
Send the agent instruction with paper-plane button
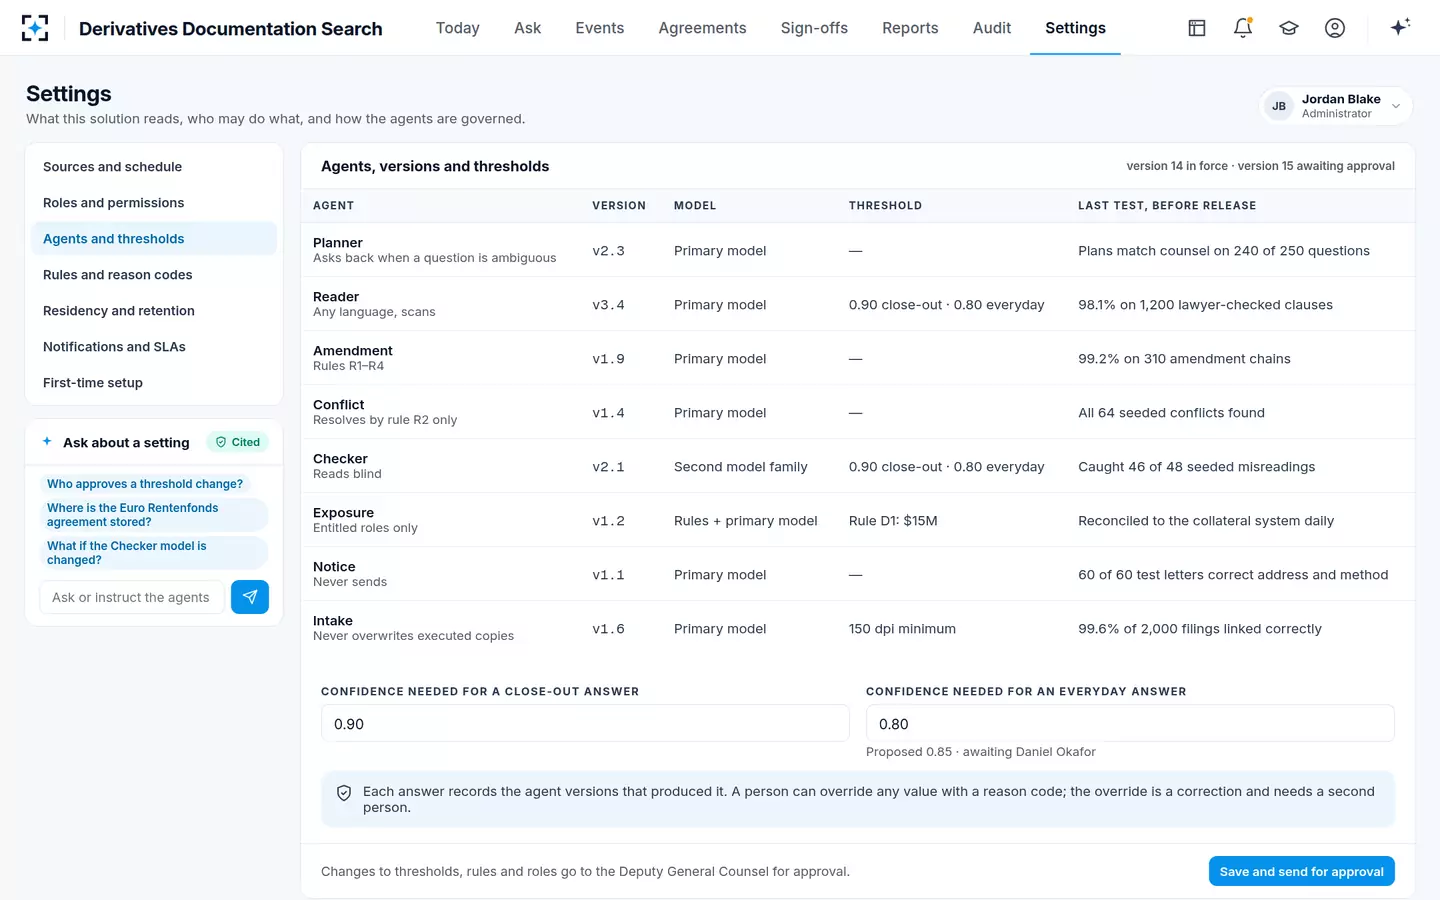coord(250,597)
